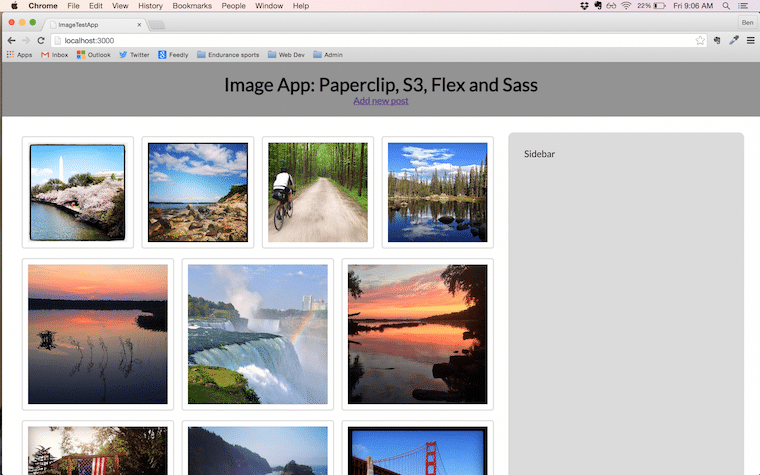Close the ImageTestApp tab

coord(139,24)
